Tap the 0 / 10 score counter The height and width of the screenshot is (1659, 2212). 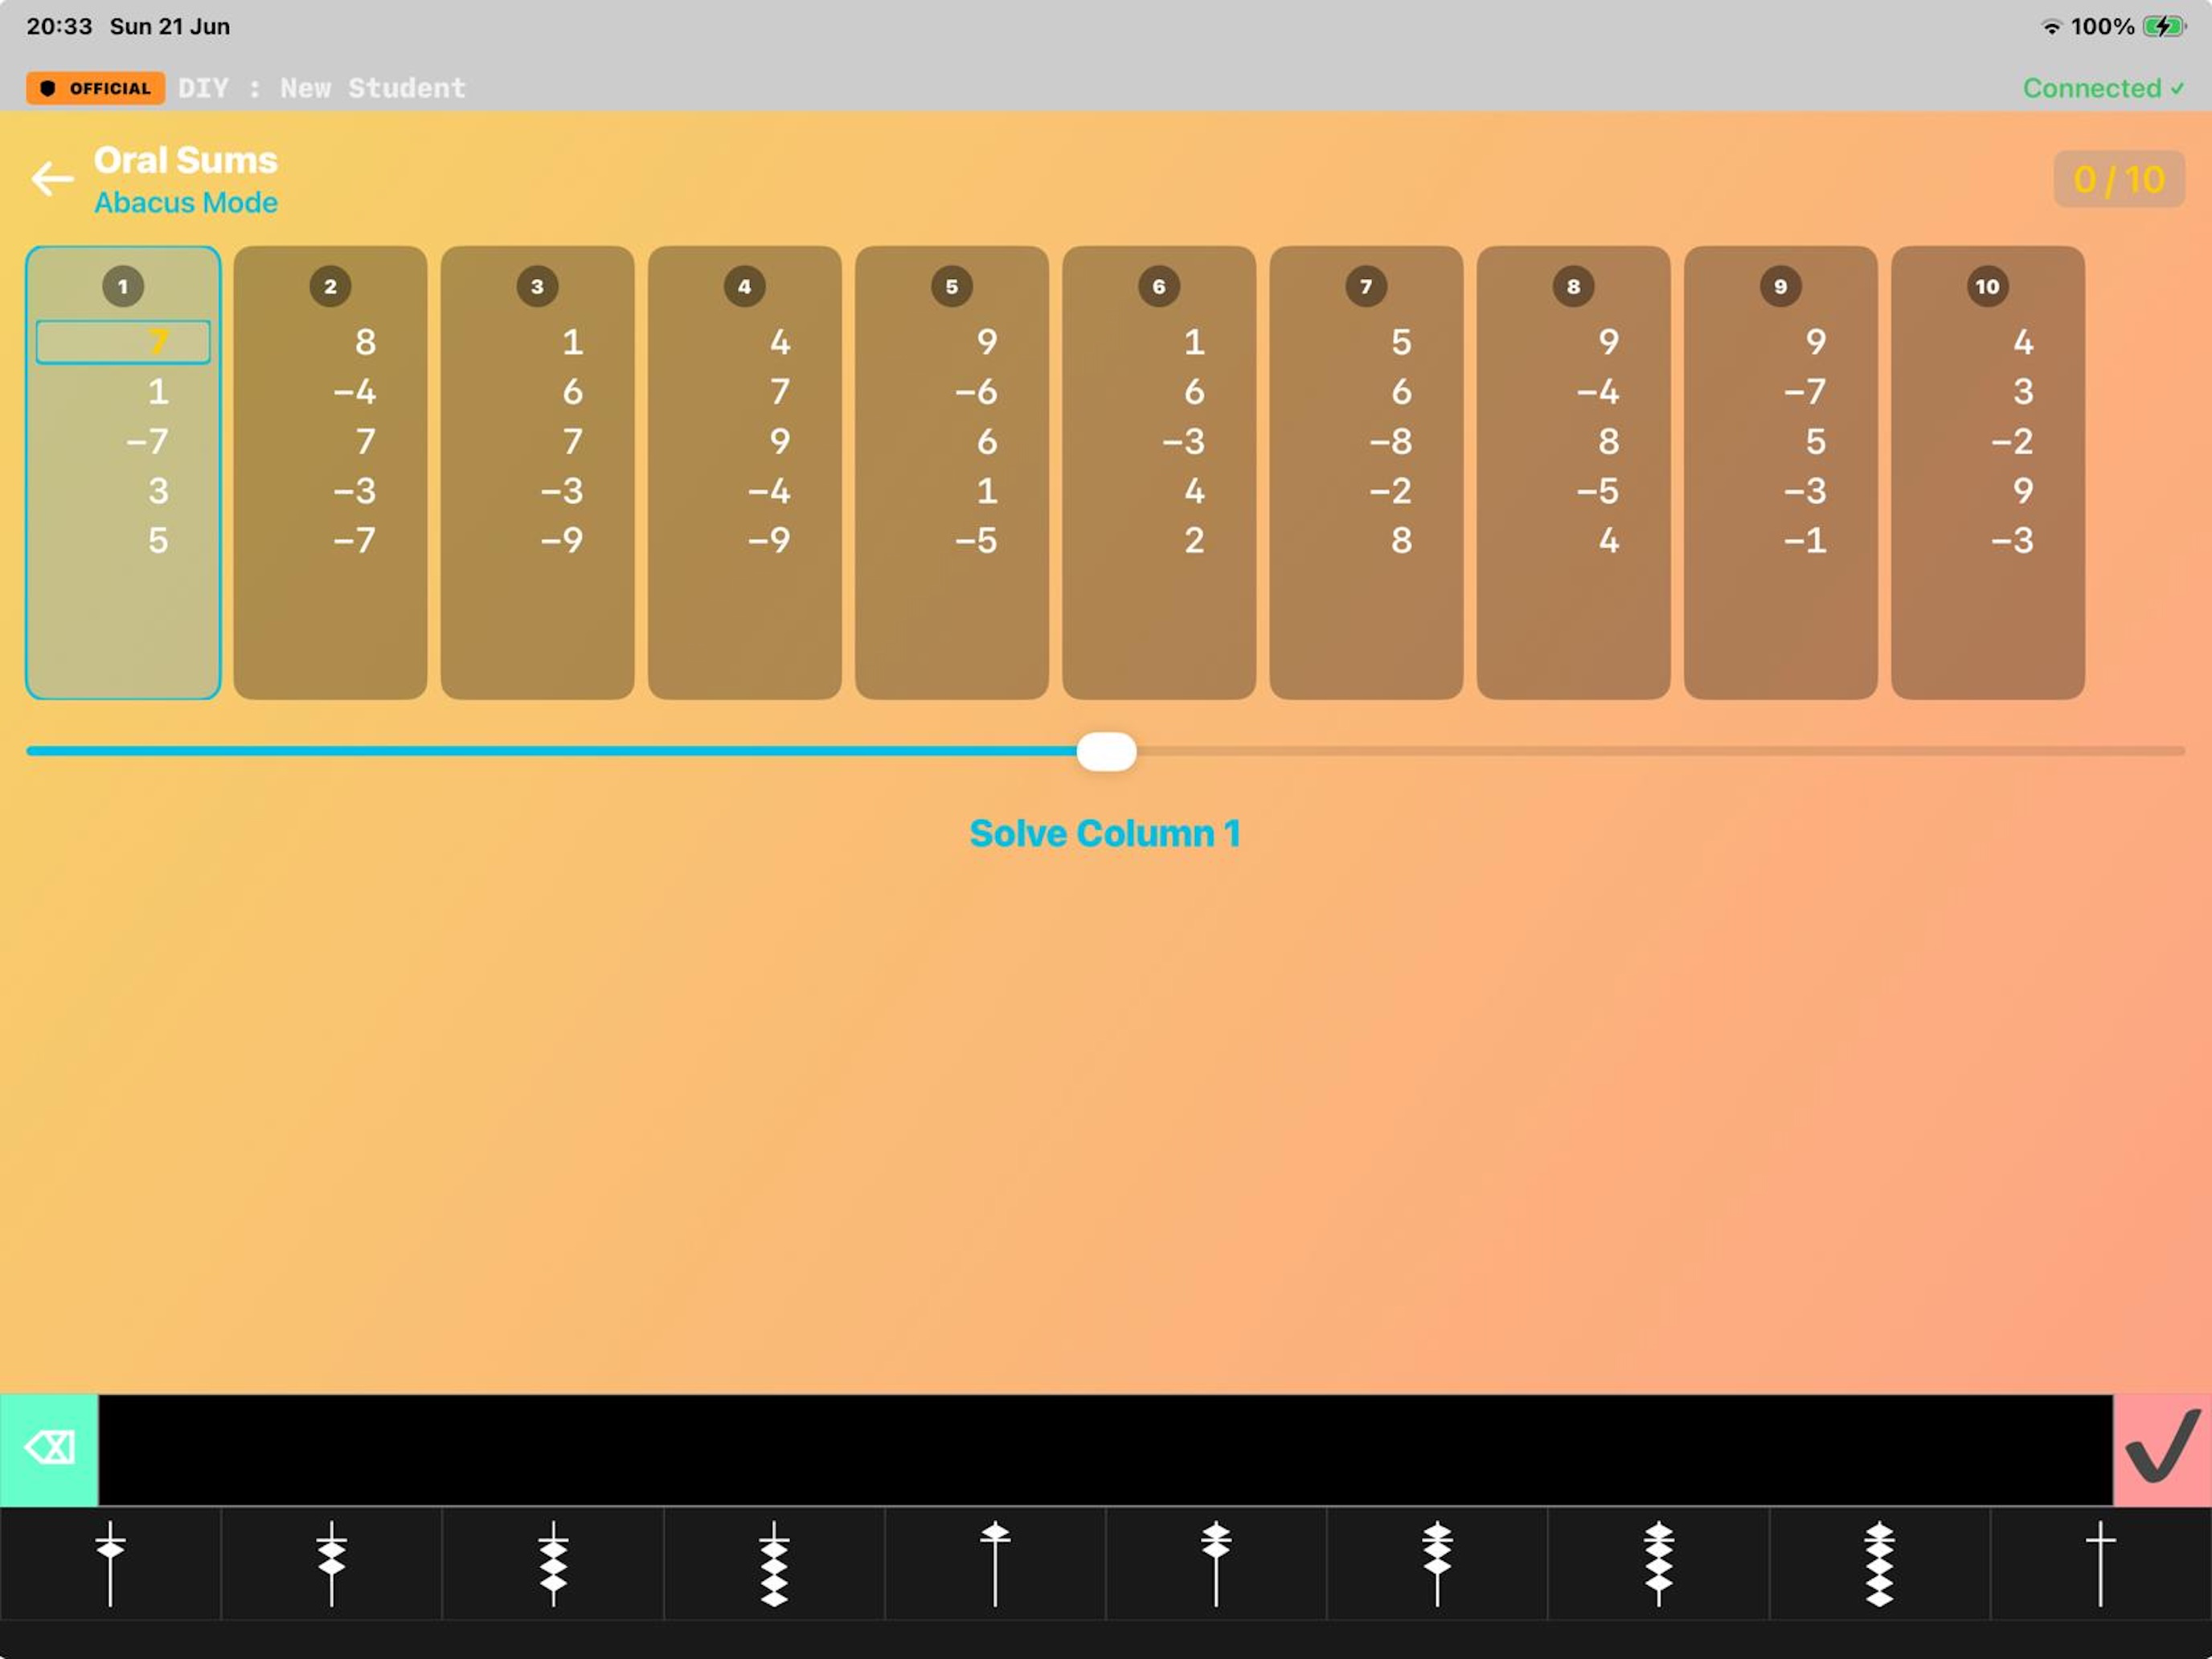2119,179
